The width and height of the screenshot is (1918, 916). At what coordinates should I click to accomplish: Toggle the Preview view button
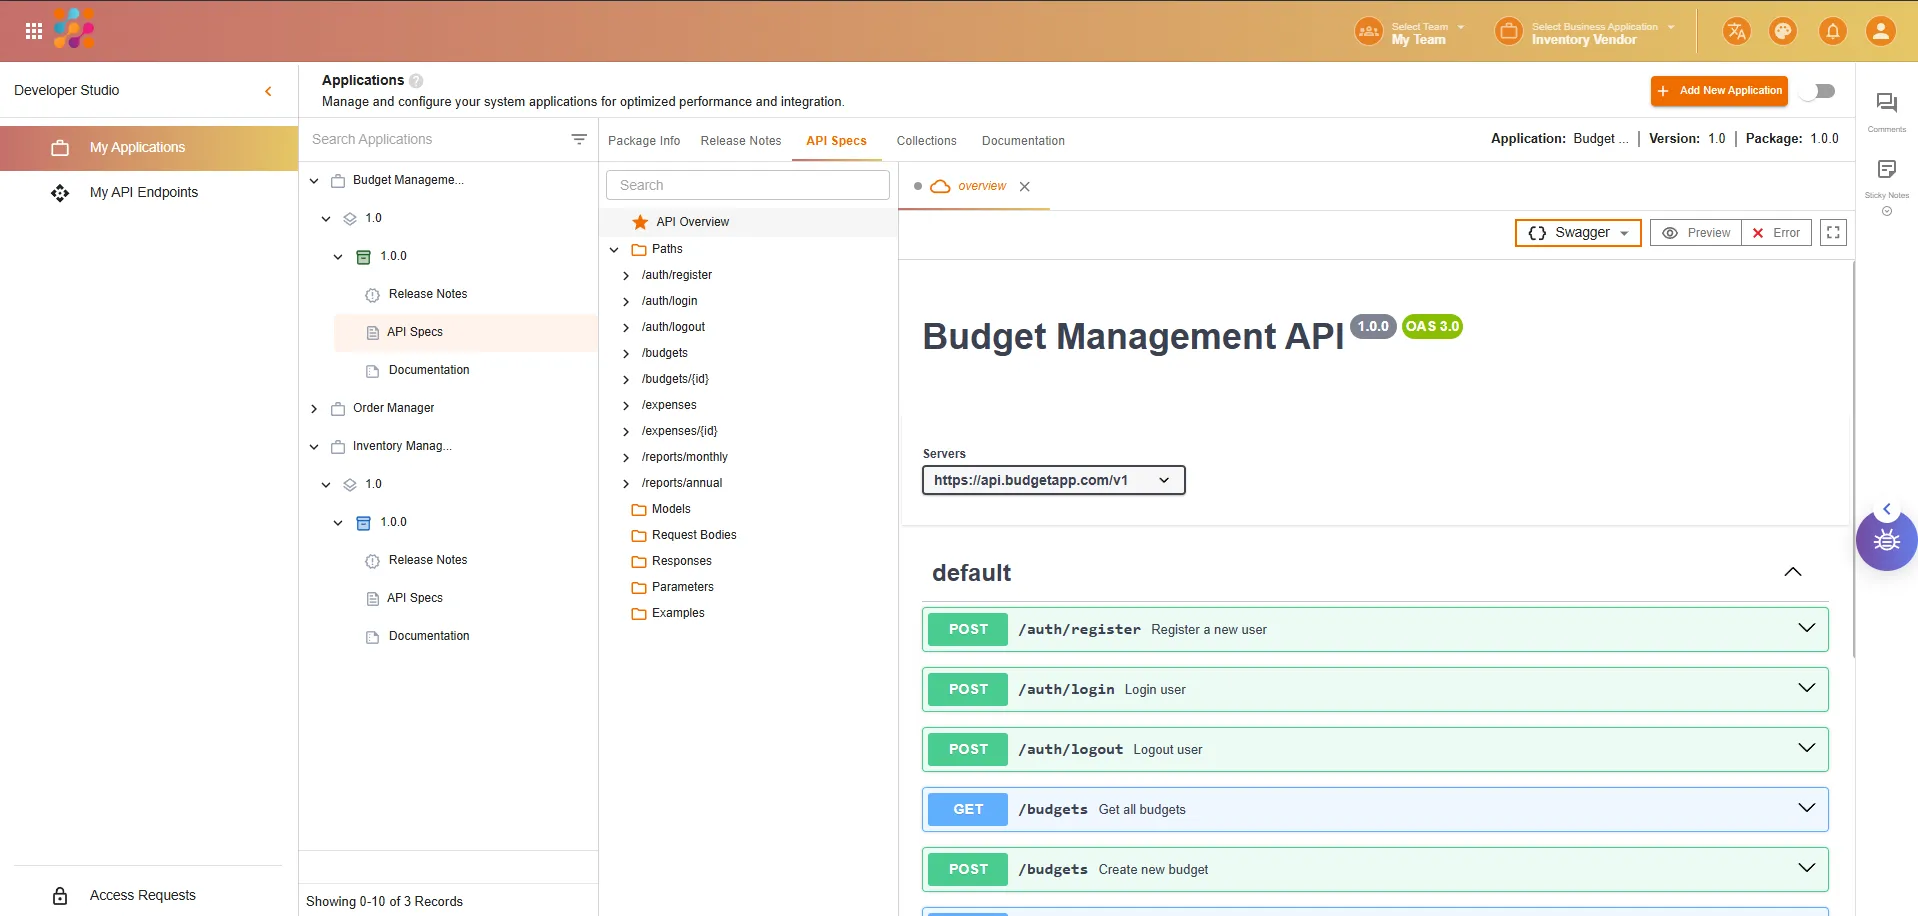tap(1696, 233)
